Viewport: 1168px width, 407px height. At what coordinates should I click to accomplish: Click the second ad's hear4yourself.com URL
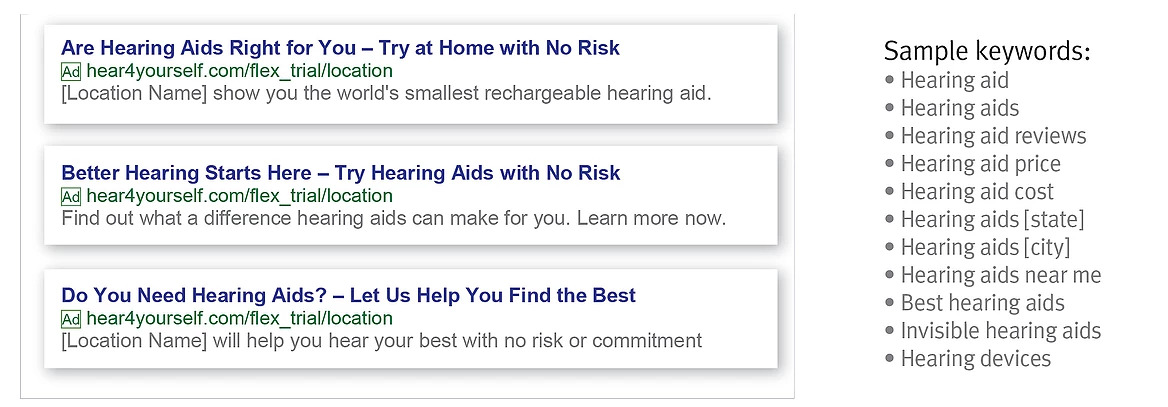pos(239,197)
